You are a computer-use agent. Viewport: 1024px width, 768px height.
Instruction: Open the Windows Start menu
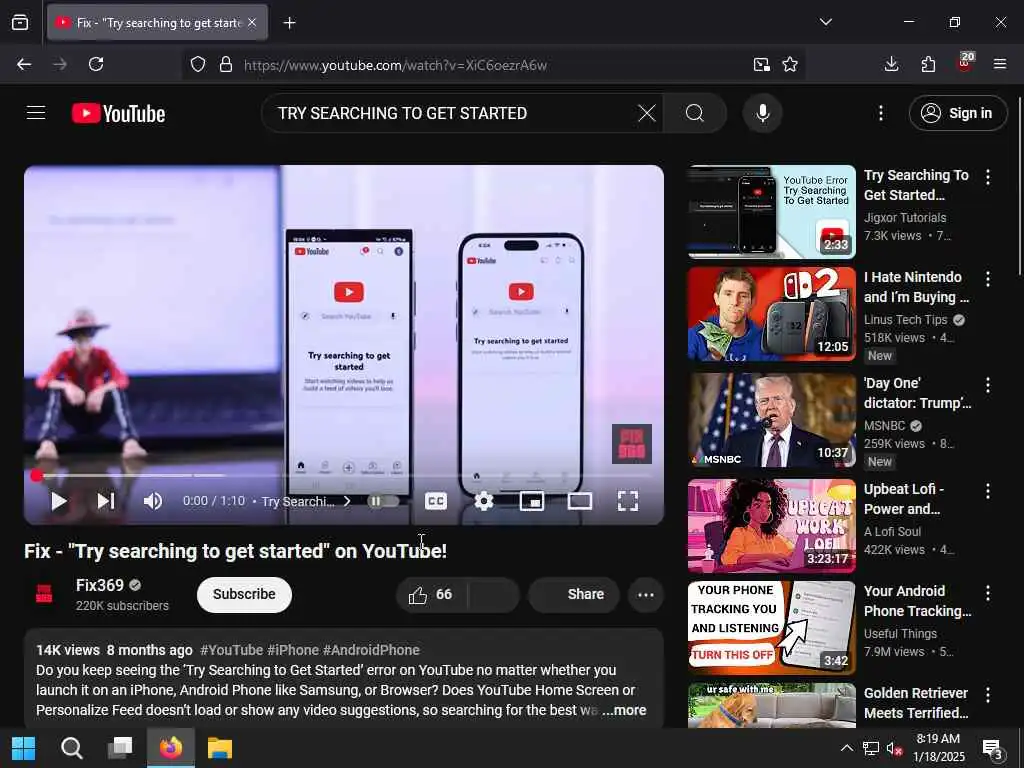(24, 748)
